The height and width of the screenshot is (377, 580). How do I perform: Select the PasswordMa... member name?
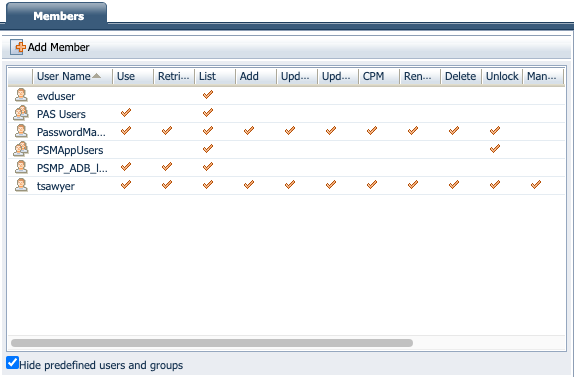coord(71,132)
